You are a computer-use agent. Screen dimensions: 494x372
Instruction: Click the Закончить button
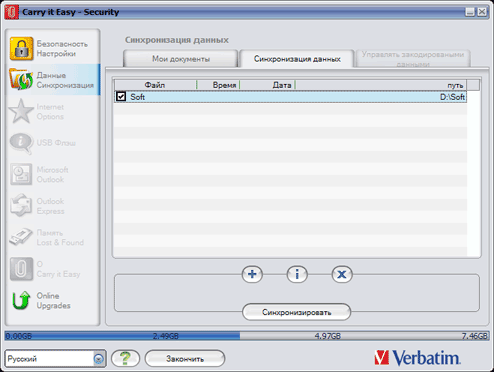[x=185, y=359]
